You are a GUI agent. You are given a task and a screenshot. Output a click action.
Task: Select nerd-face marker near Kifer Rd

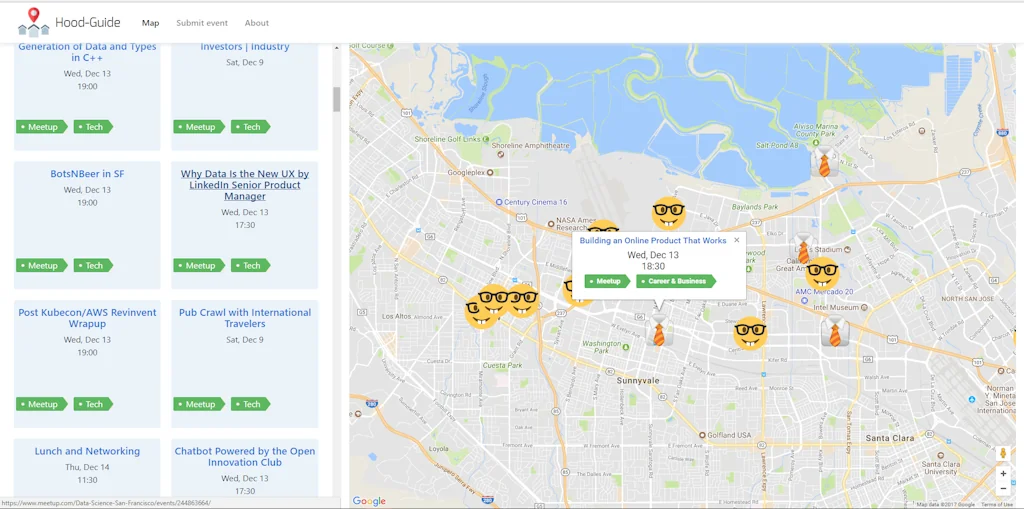point(750,333)
